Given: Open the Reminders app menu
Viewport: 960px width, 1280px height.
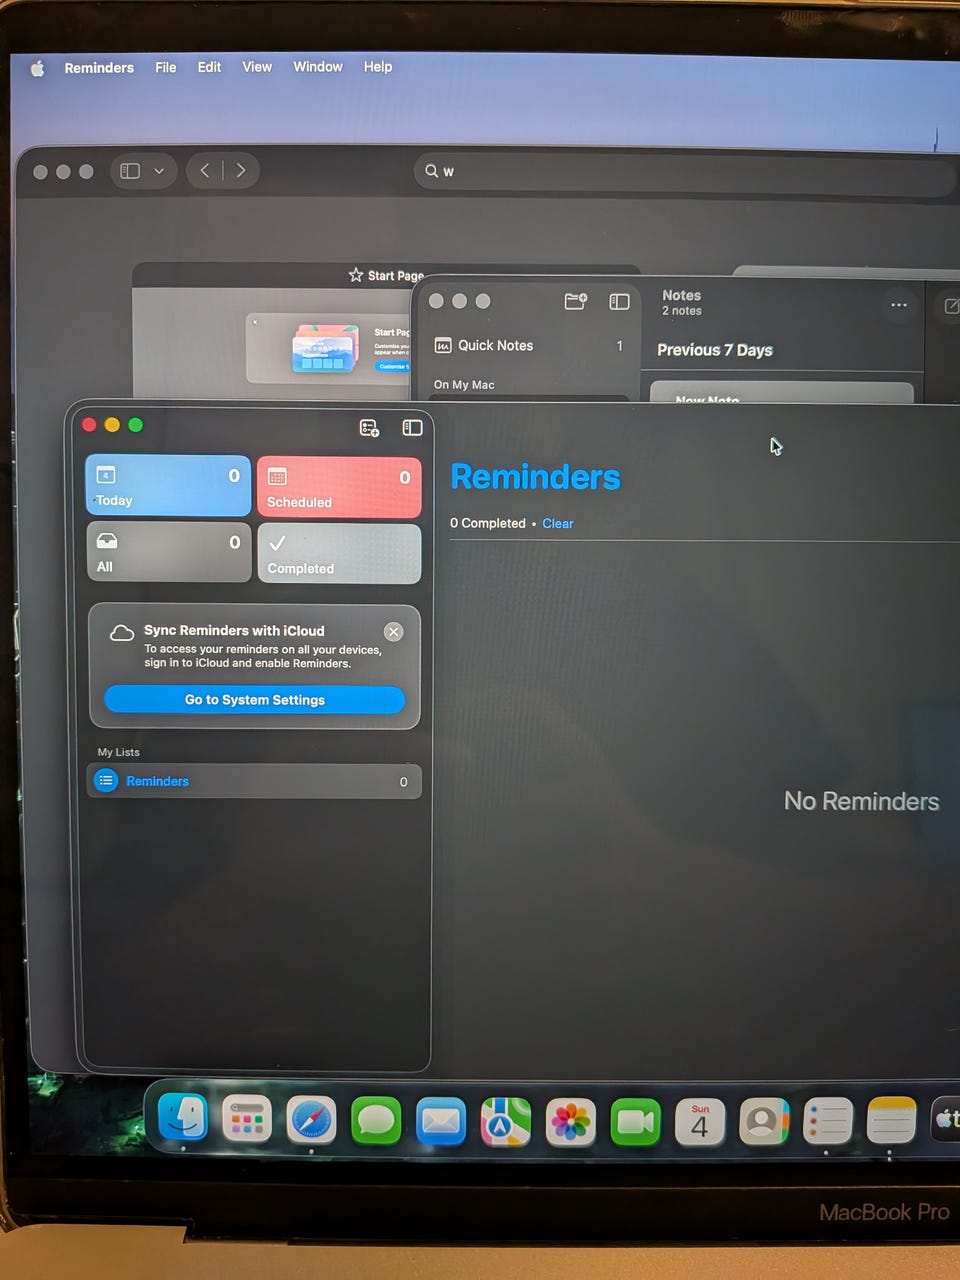Looking at the screenshot, I should point(99,68).
